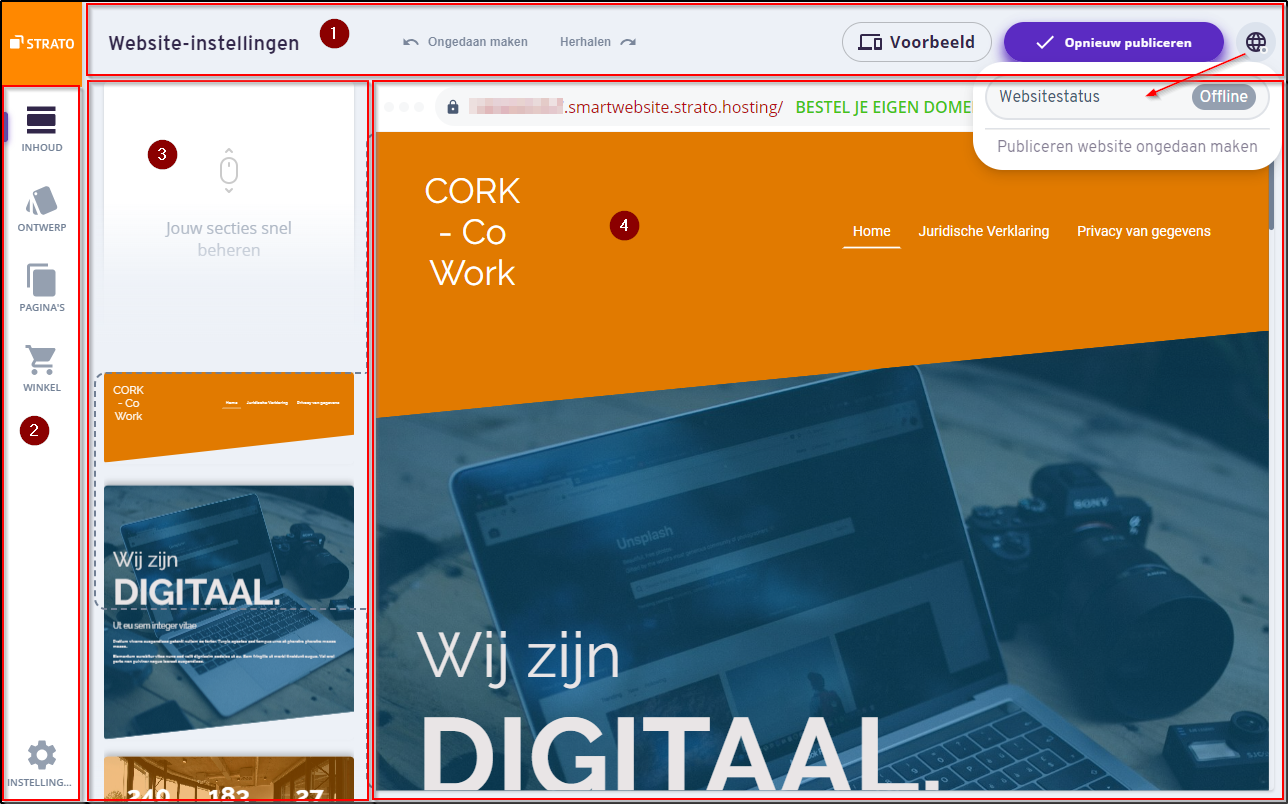
Task: Click the STRATO logo
Action: [41, 41]
